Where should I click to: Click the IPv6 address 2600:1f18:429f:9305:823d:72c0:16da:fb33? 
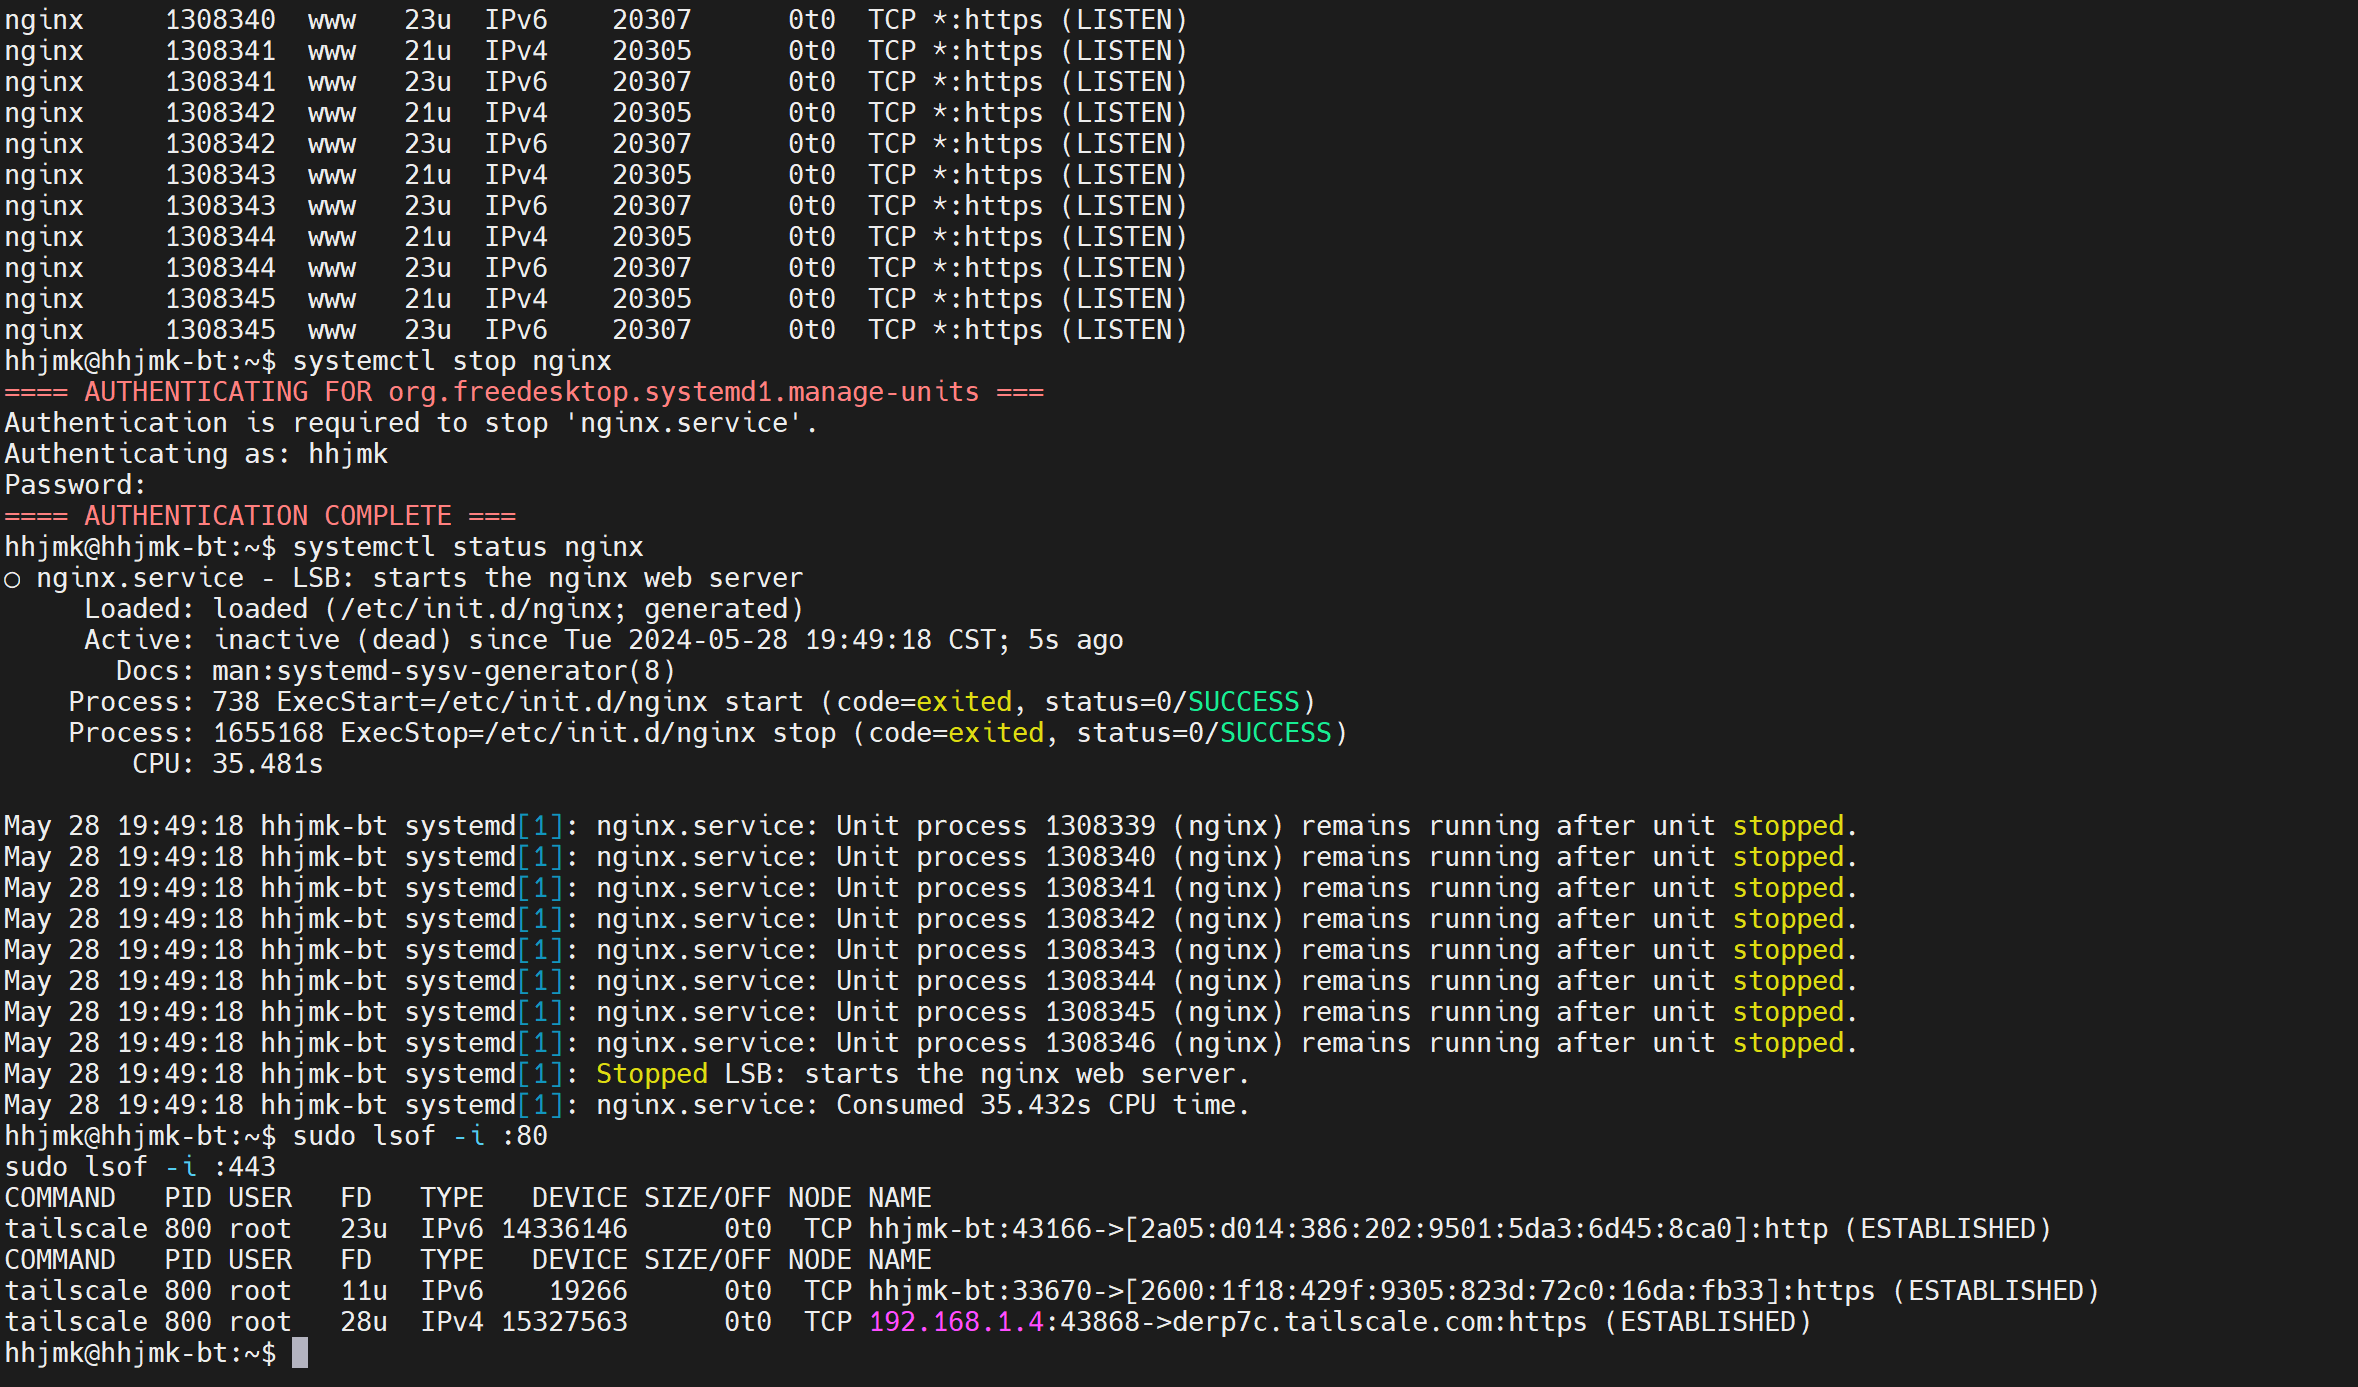(1460, 1291)
